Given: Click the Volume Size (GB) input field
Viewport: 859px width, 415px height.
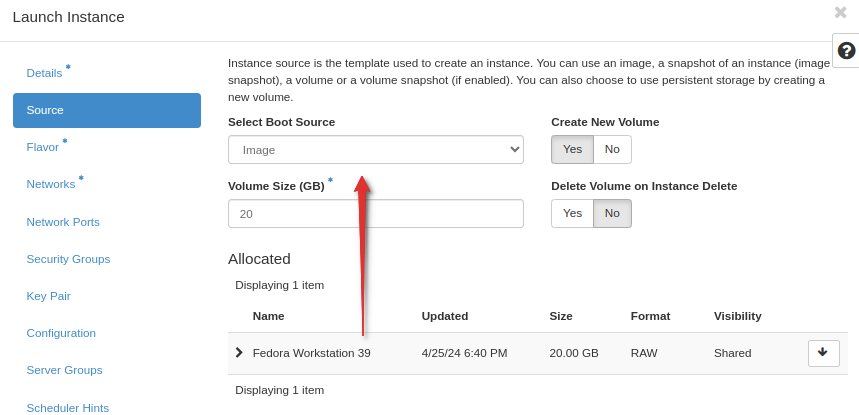Looking at the screenshot, I should [x=375, y=214].
